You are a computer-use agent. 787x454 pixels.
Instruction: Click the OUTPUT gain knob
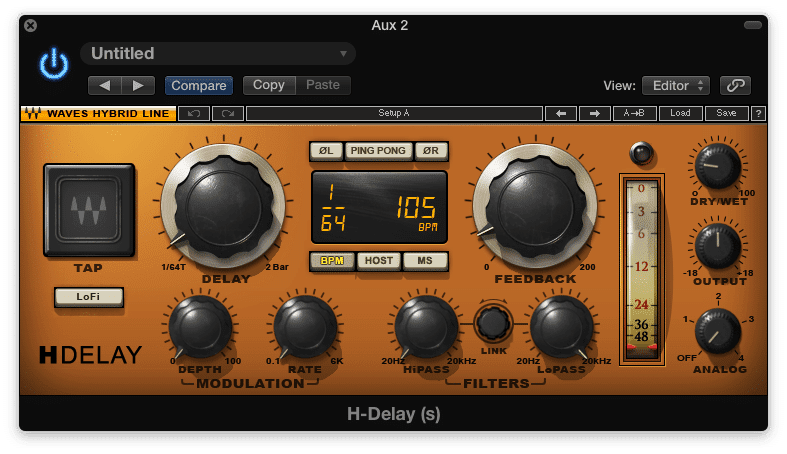pyautogui.click(x=718, y=246)
